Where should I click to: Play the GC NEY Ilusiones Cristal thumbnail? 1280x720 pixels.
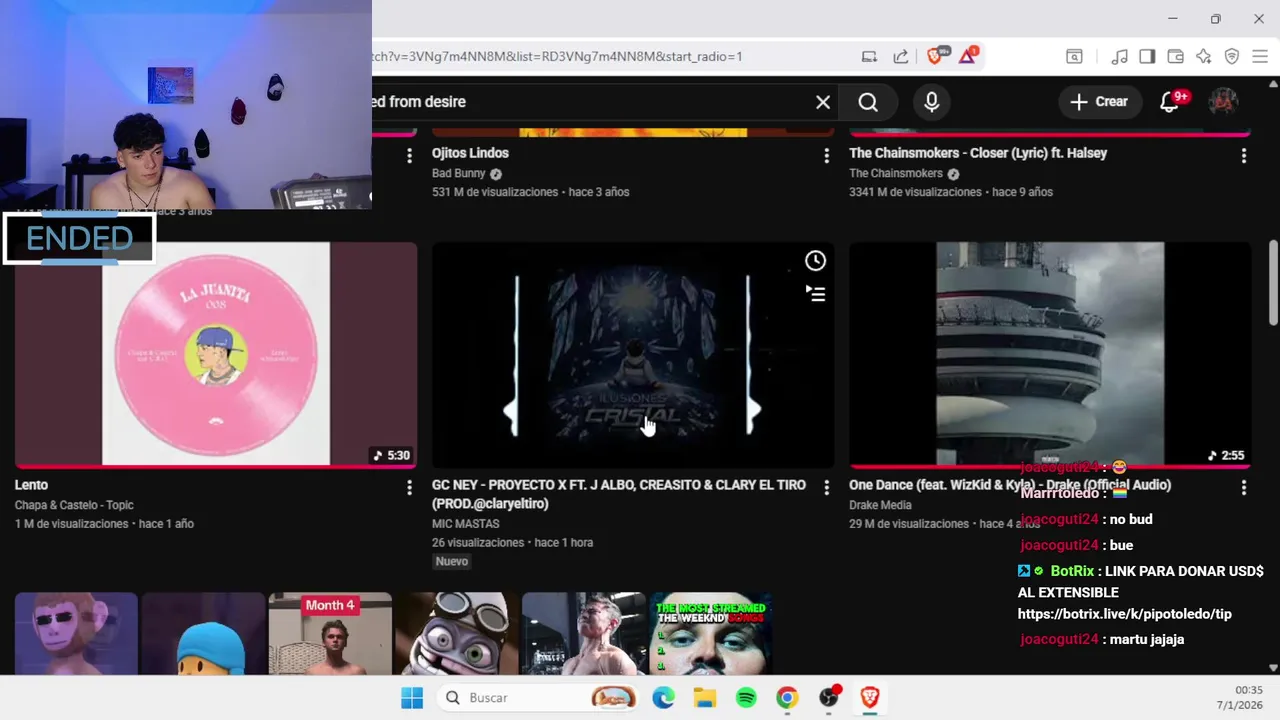(x=633, y=354)
